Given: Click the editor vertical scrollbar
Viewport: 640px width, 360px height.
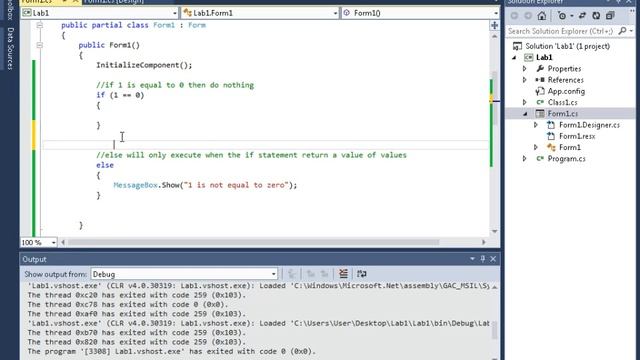Looking at the screenshot, I should pyautogui.click(x=494, y=98).
